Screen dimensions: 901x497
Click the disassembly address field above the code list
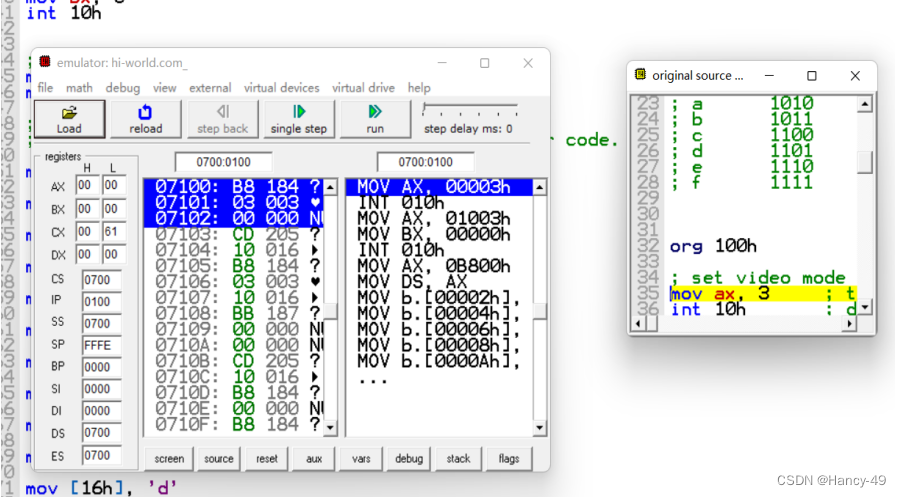[x=426, y=162]
